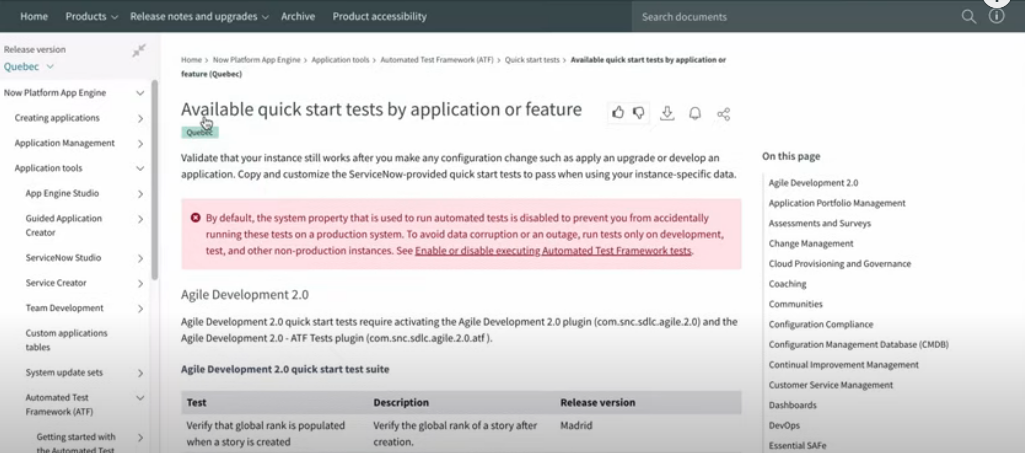Collapse Automated Test Framework (ATF) chevron

pos(140,397)
